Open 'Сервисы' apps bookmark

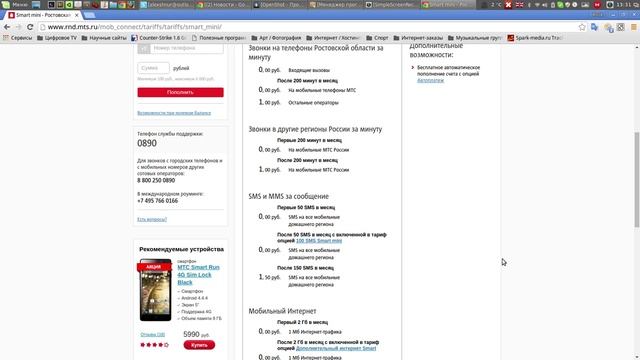click(17, 38)
